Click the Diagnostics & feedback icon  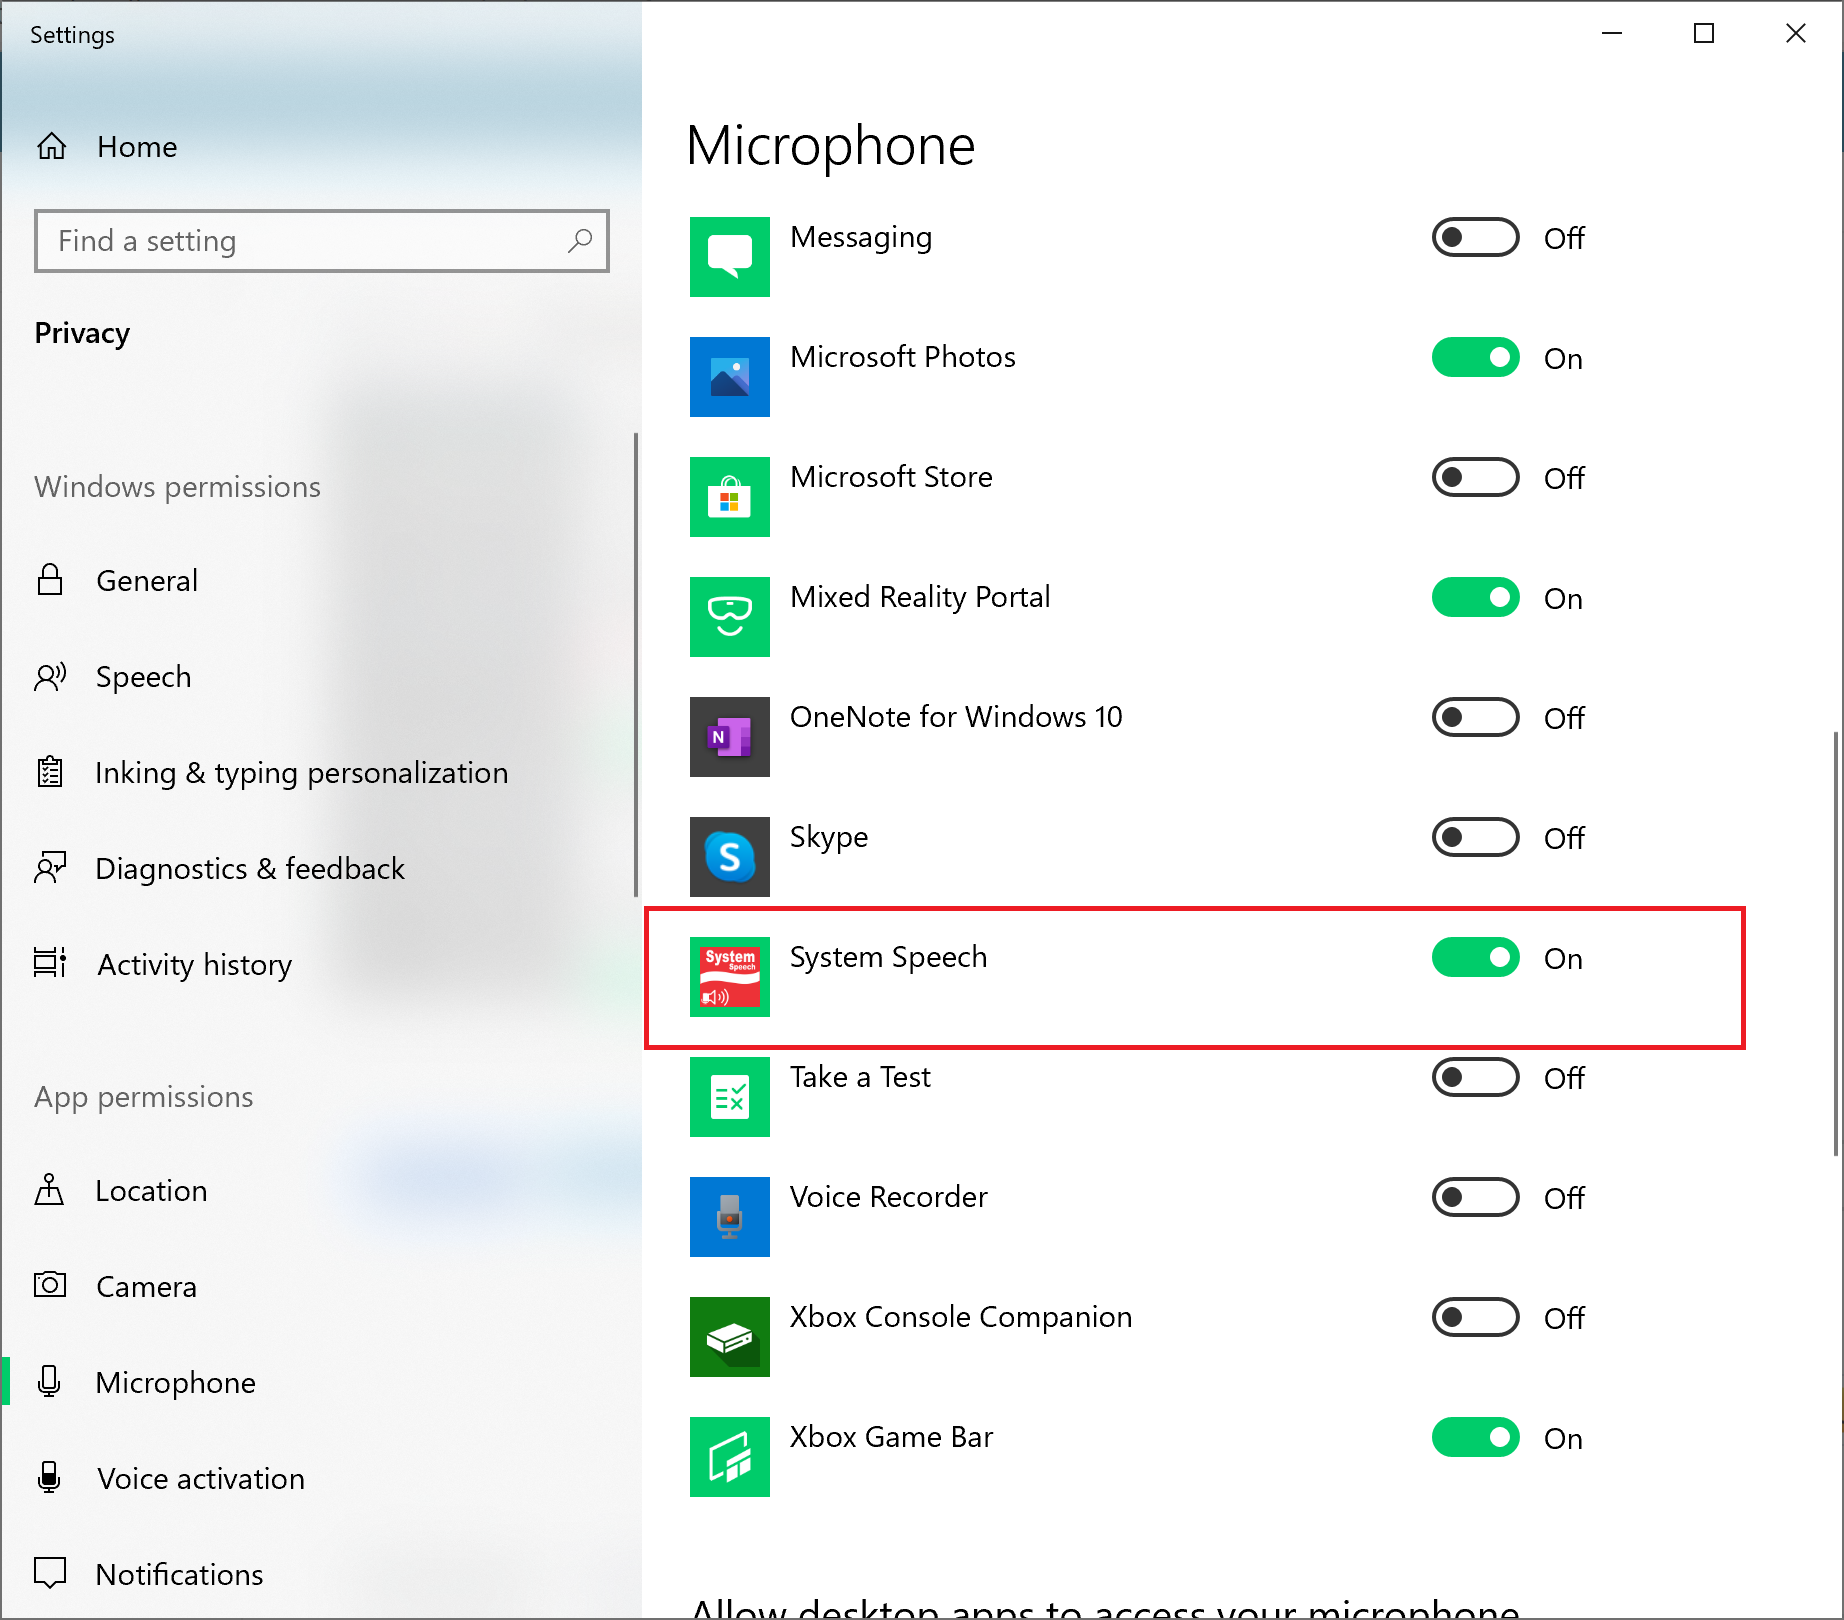point(50,868)
